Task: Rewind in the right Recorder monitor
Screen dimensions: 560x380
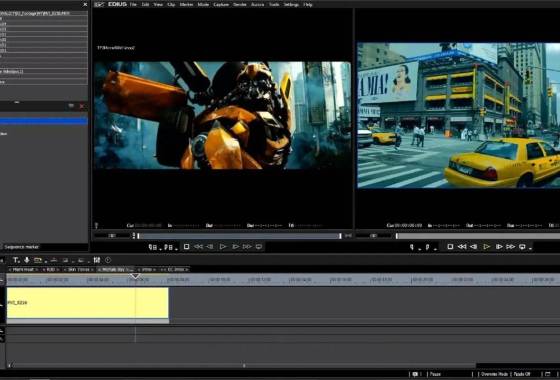Action: (x=462, y=247)
